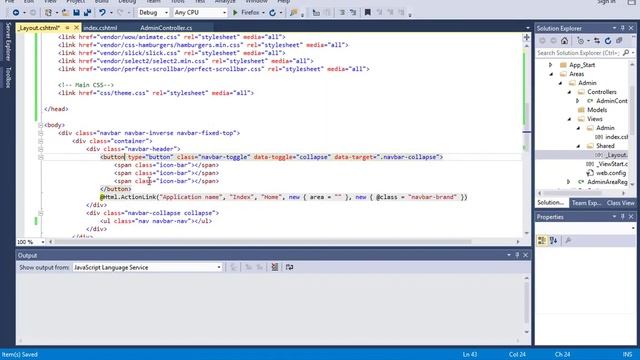
Task: Click the Search Solution Explorer input field
Action: [x=578, y=53]
